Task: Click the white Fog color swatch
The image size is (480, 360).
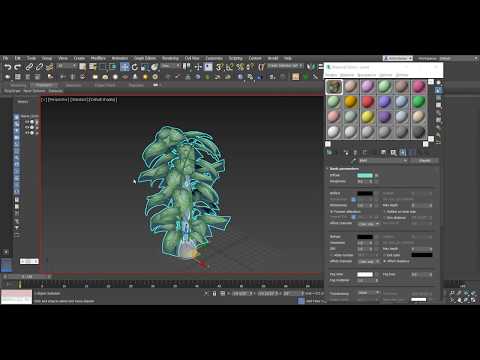Action: 365,274
